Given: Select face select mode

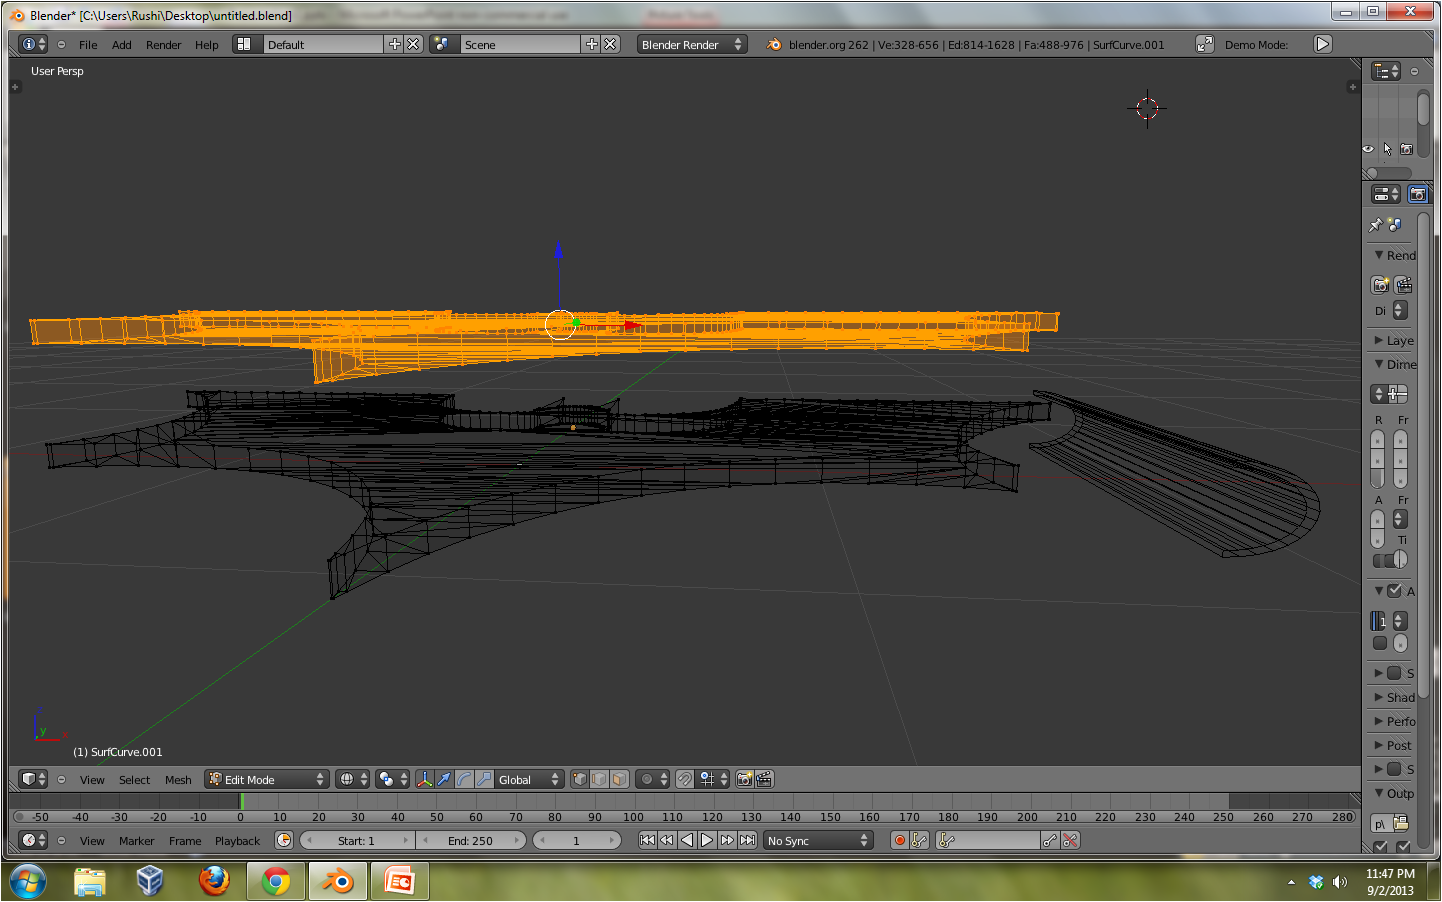Looking at the screenshot, I should coord(619,779).
